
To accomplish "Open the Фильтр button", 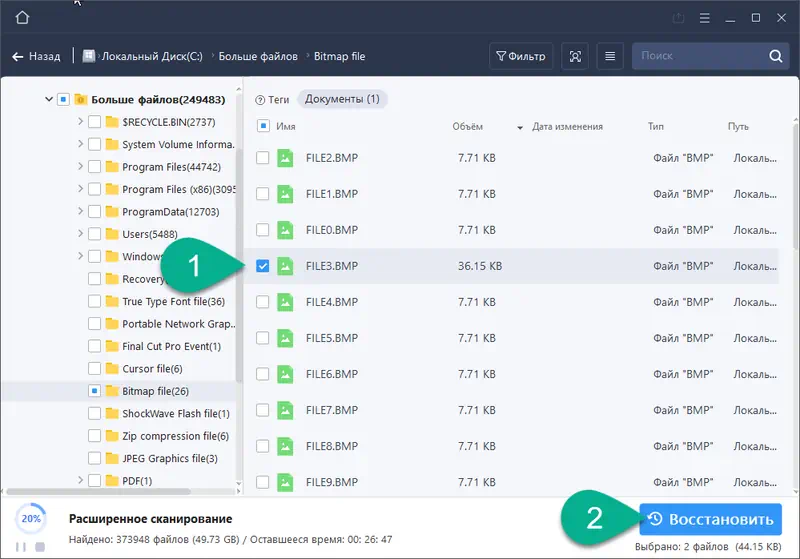I will pos(520,57).
